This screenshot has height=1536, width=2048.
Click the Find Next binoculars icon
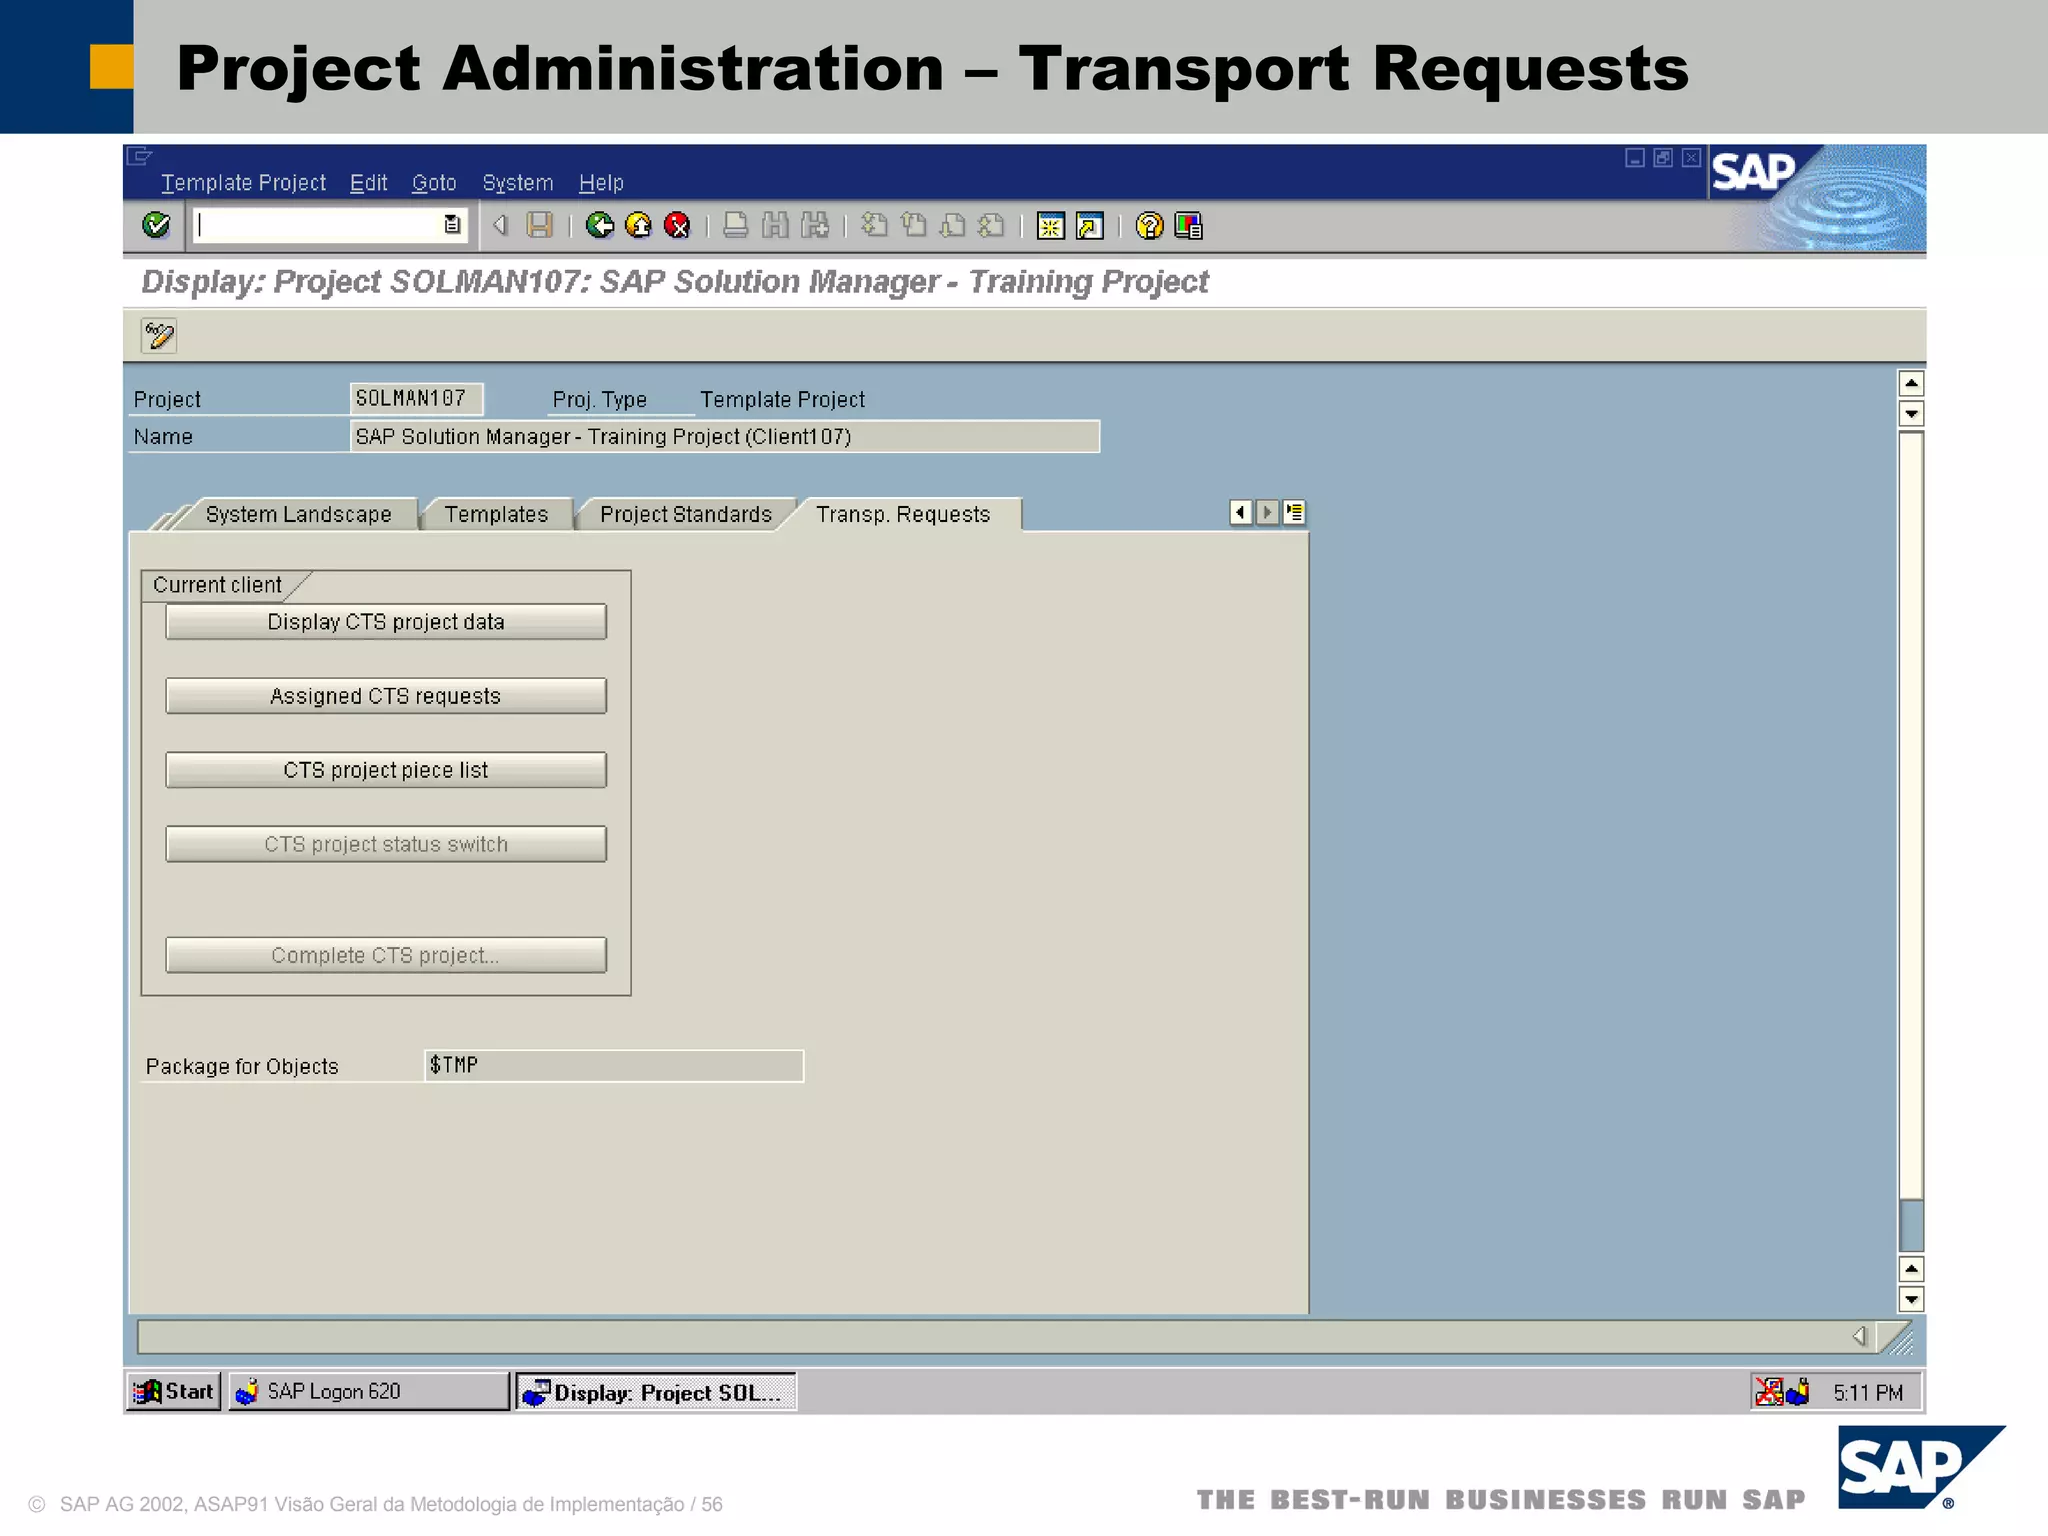tap(815, 226)
